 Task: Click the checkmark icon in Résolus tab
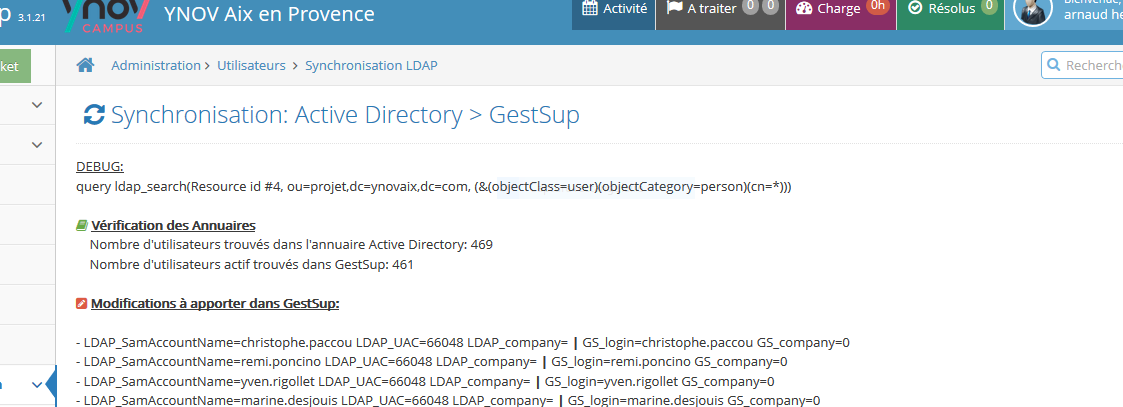click(915, 8)
